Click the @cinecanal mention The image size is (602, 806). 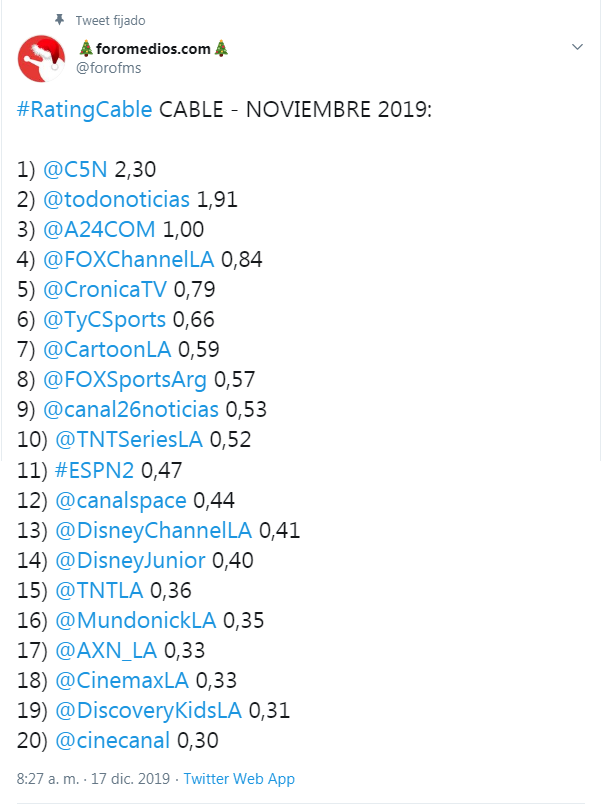[x=113, y=740]
